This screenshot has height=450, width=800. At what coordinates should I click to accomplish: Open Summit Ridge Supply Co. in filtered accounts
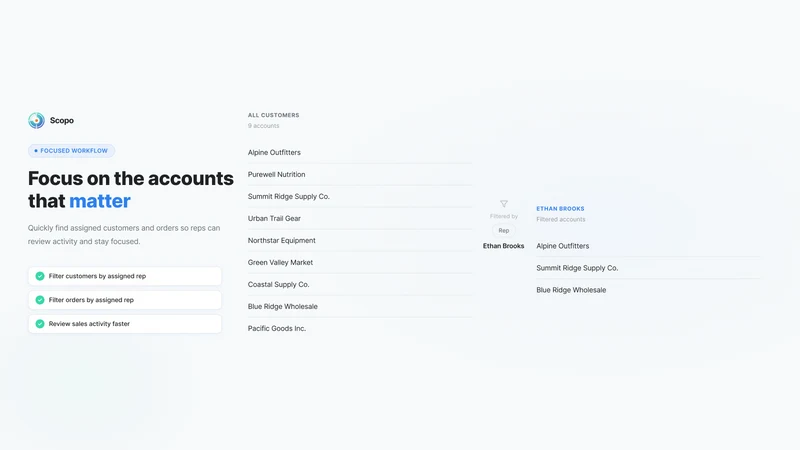pyautogui.click(x=648, y=268)
